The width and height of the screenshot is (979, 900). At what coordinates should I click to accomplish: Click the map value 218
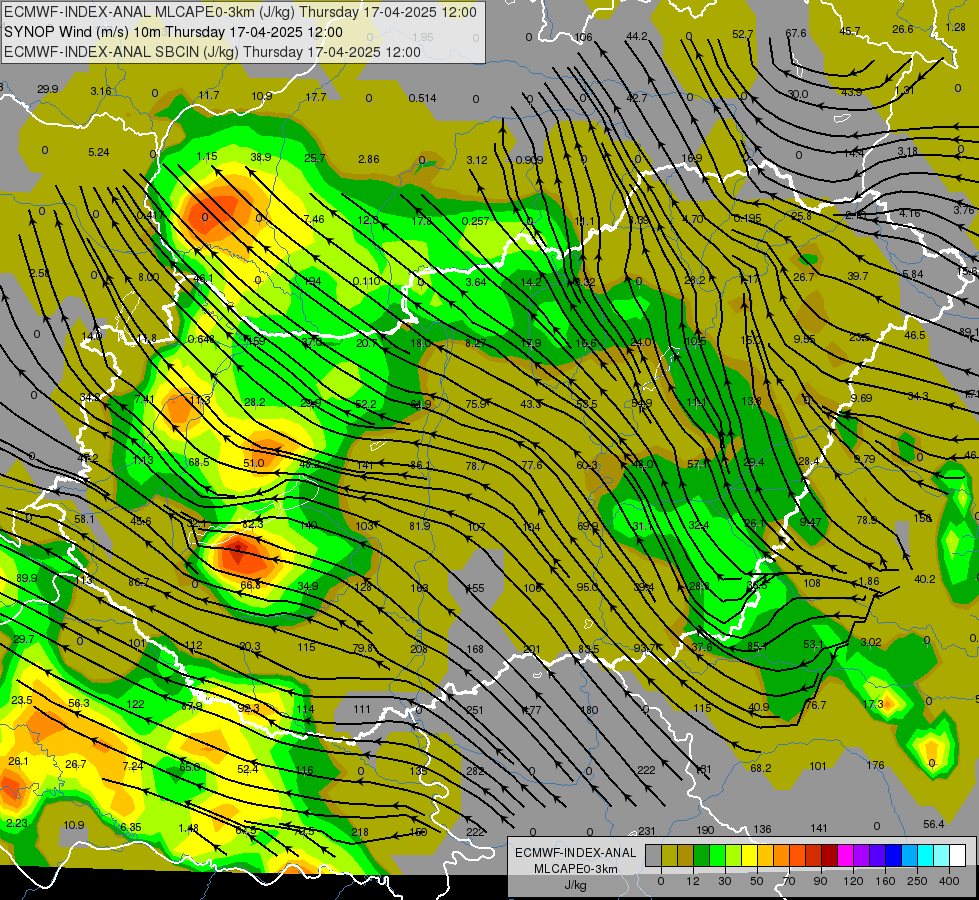[360, 832]
